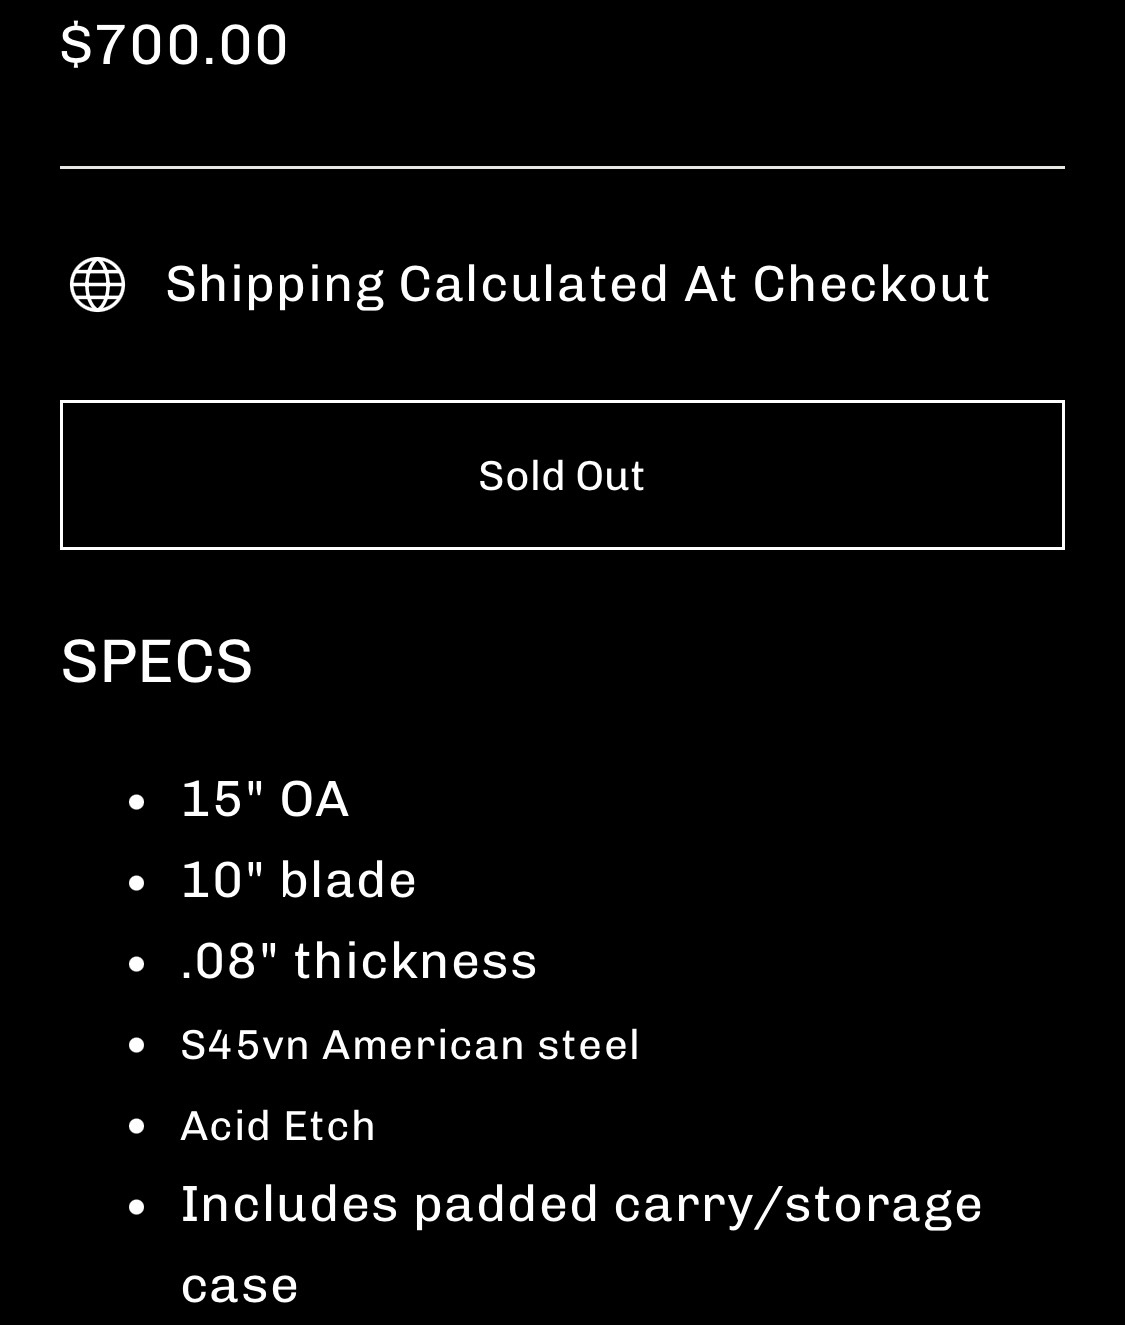Click the word "case" on the last line

pos(239,1286)
